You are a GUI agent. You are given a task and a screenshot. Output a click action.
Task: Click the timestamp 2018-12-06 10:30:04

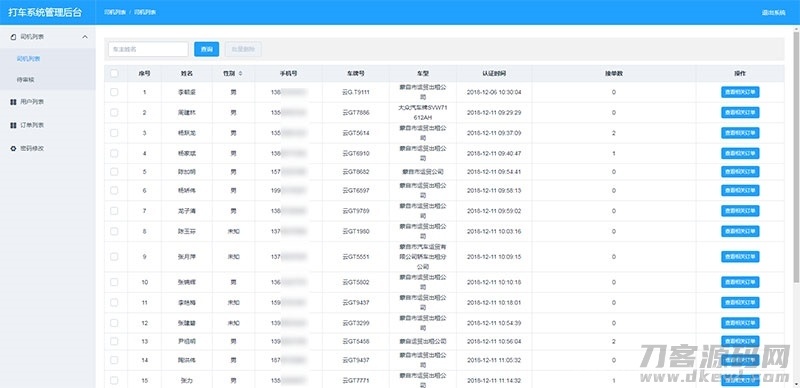tap(494, 92)
